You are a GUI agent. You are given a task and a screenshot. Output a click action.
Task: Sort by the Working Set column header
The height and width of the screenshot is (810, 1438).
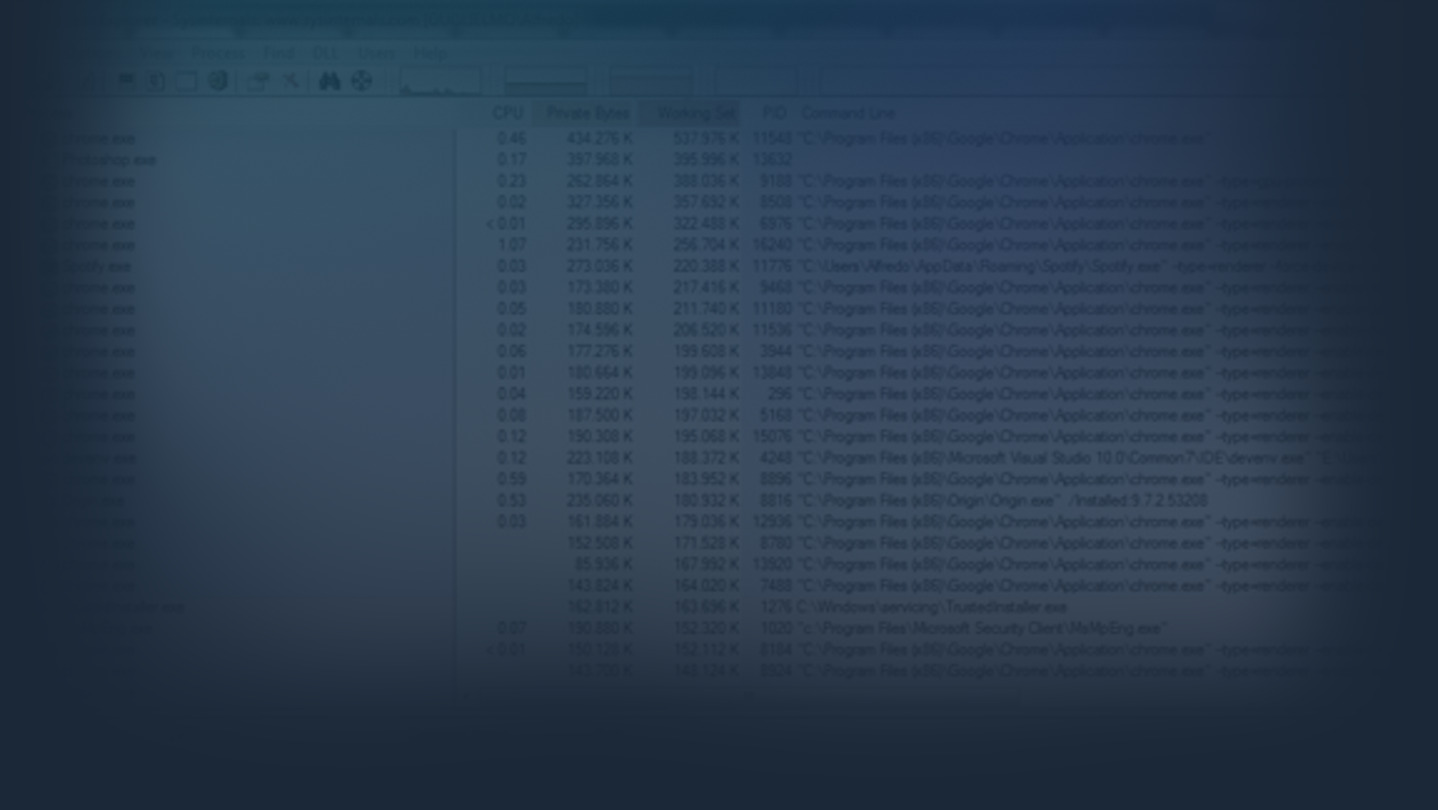point(694,113)
